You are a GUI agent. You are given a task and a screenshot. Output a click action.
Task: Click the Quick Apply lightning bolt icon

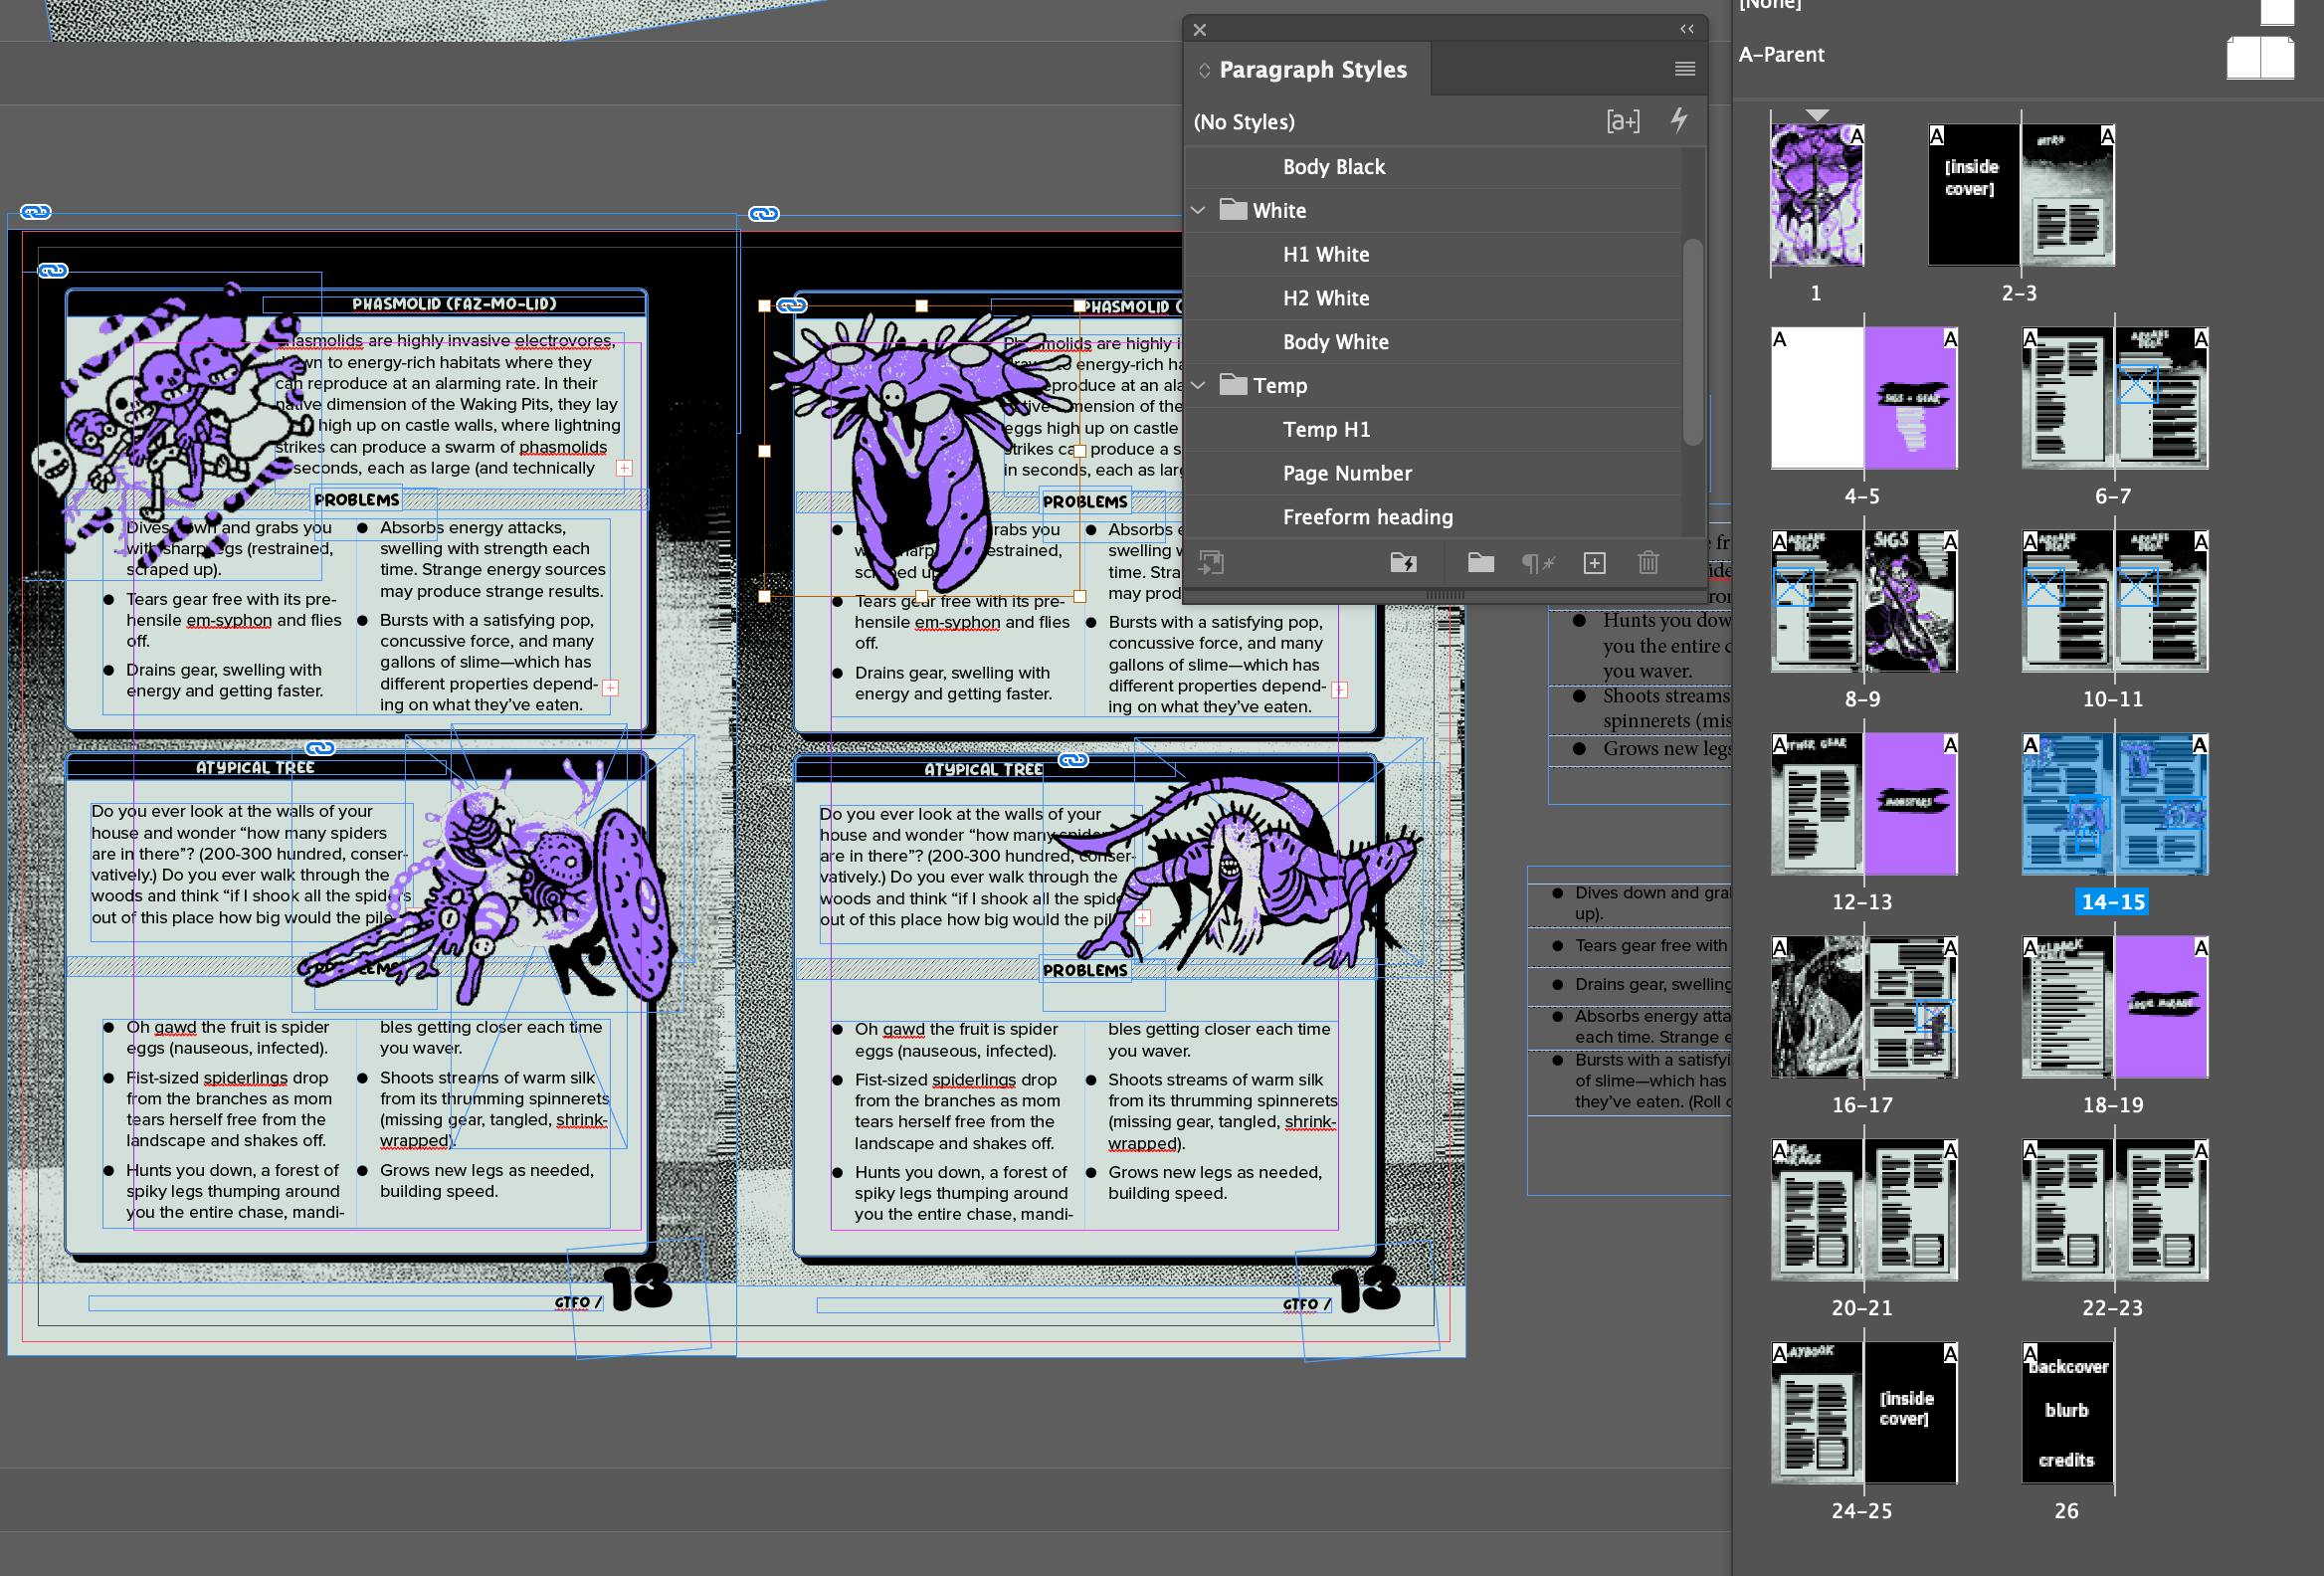coord(1679,121)
